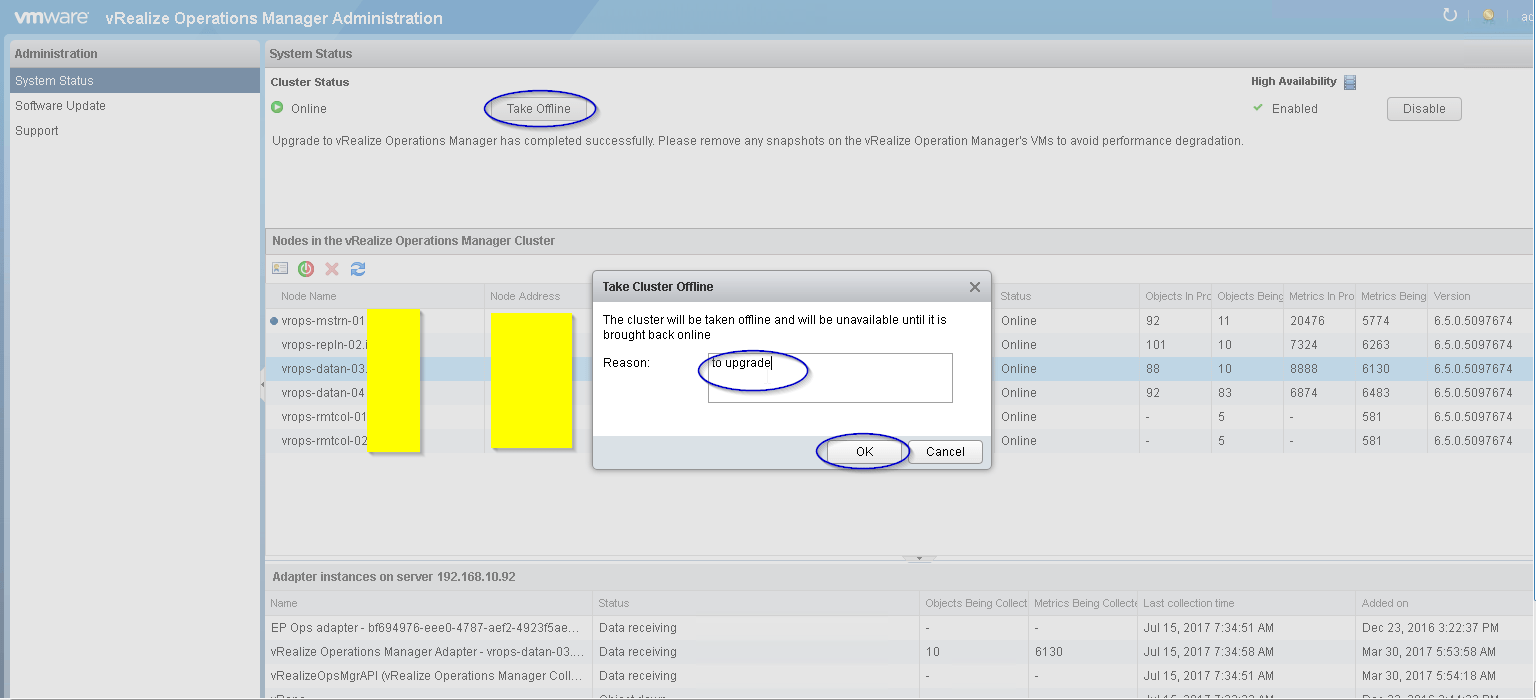
Task: Click the refresh icon in the top header
Action: pyautogui.click(x=1450, y=15)
